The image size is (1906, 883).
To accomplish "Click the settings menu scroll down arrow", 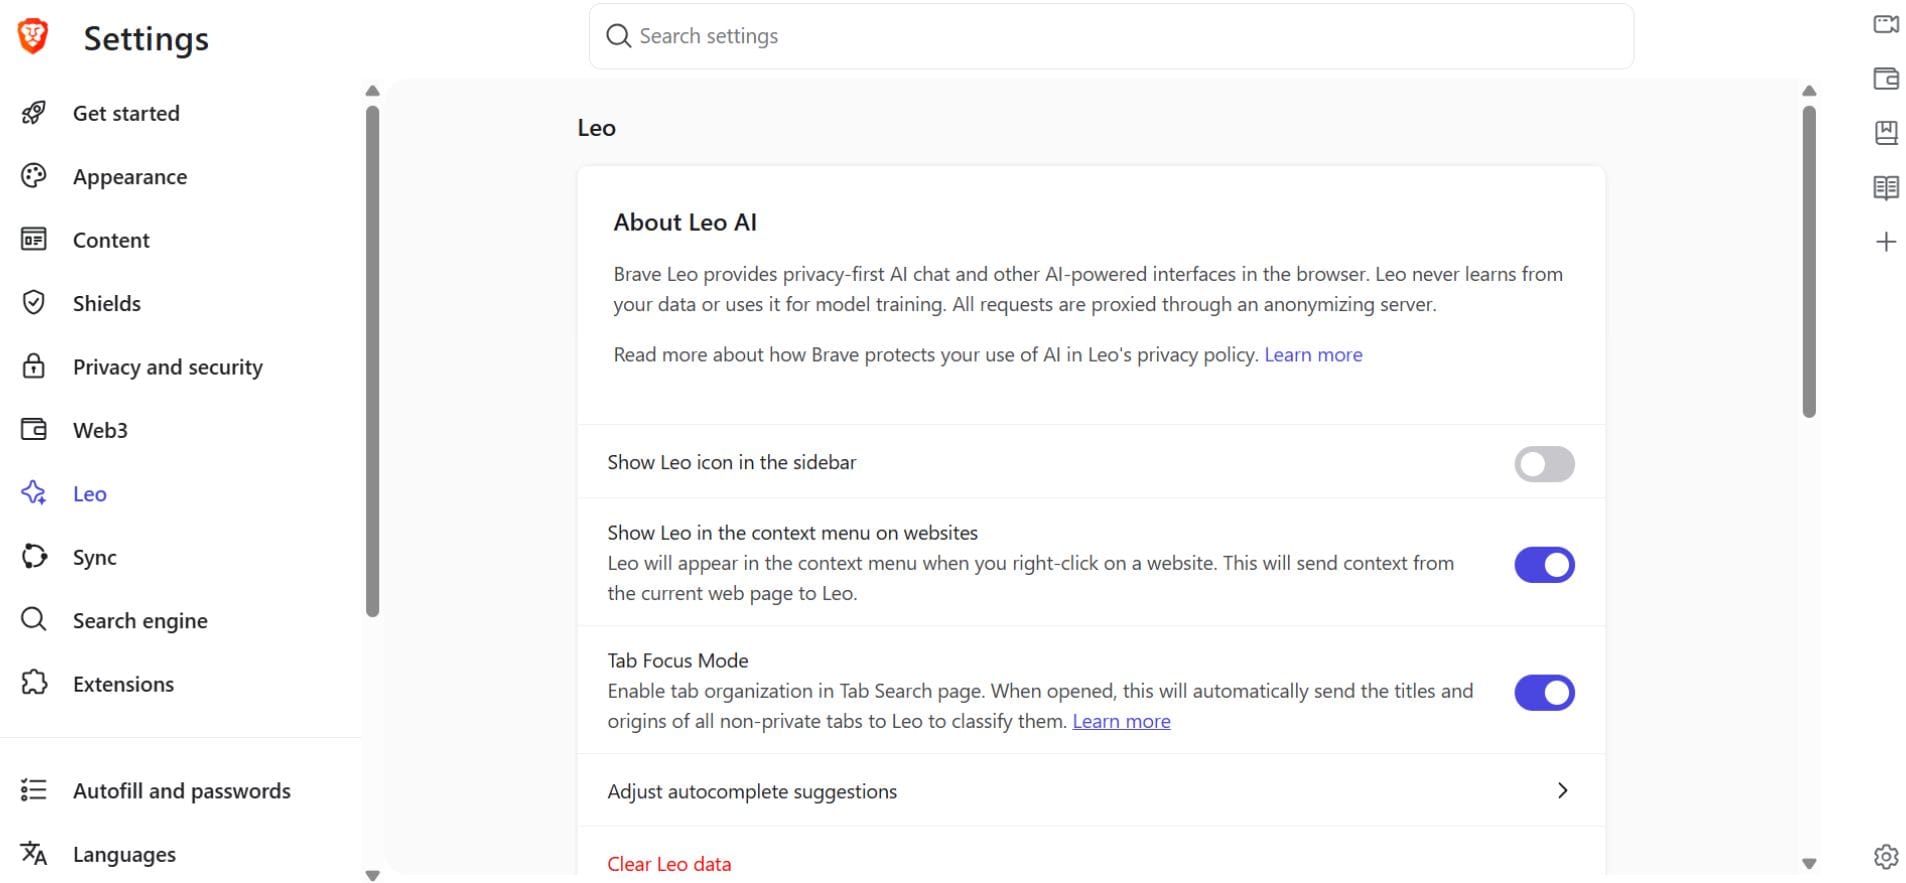I will pos(373,875).
